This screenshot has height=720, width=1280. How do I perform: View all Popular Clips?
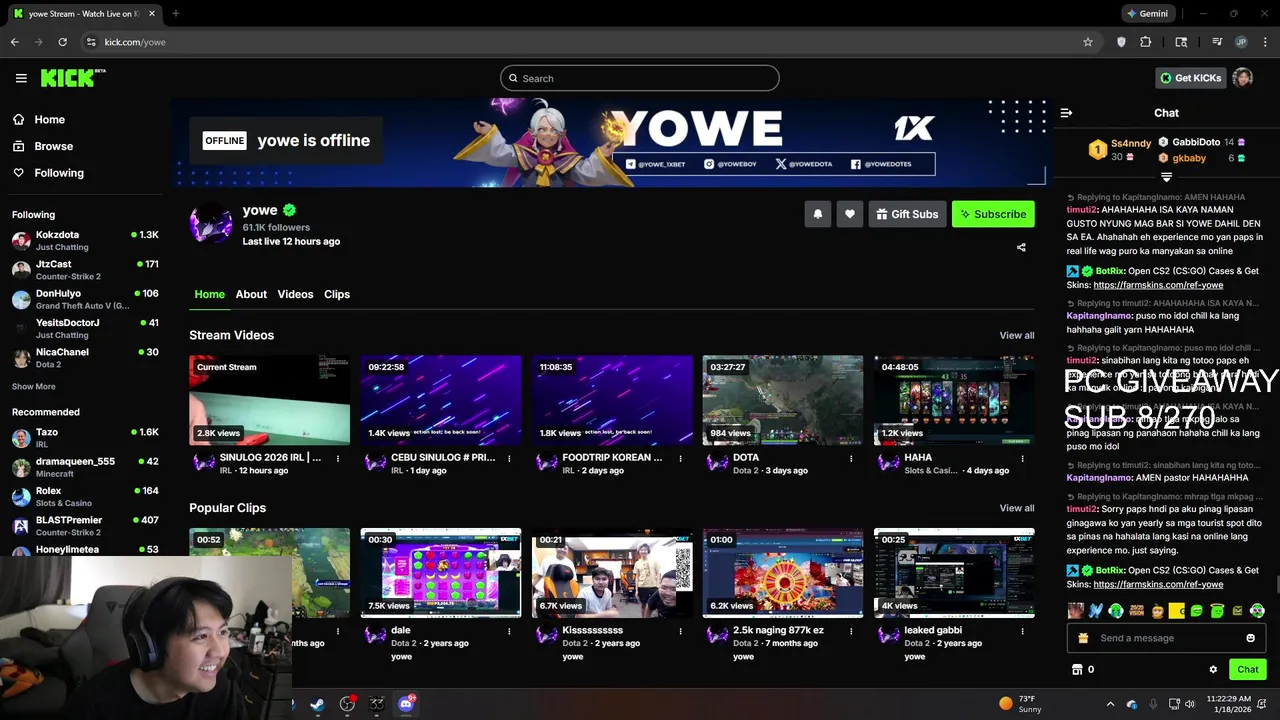(1017, 508)
